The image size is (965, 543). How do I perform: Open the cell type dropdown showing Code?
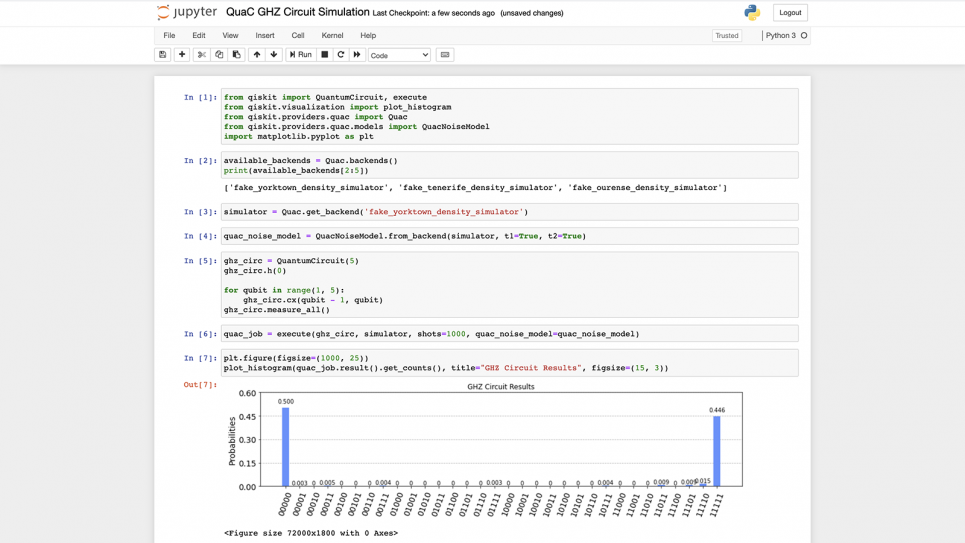point(399,55)
